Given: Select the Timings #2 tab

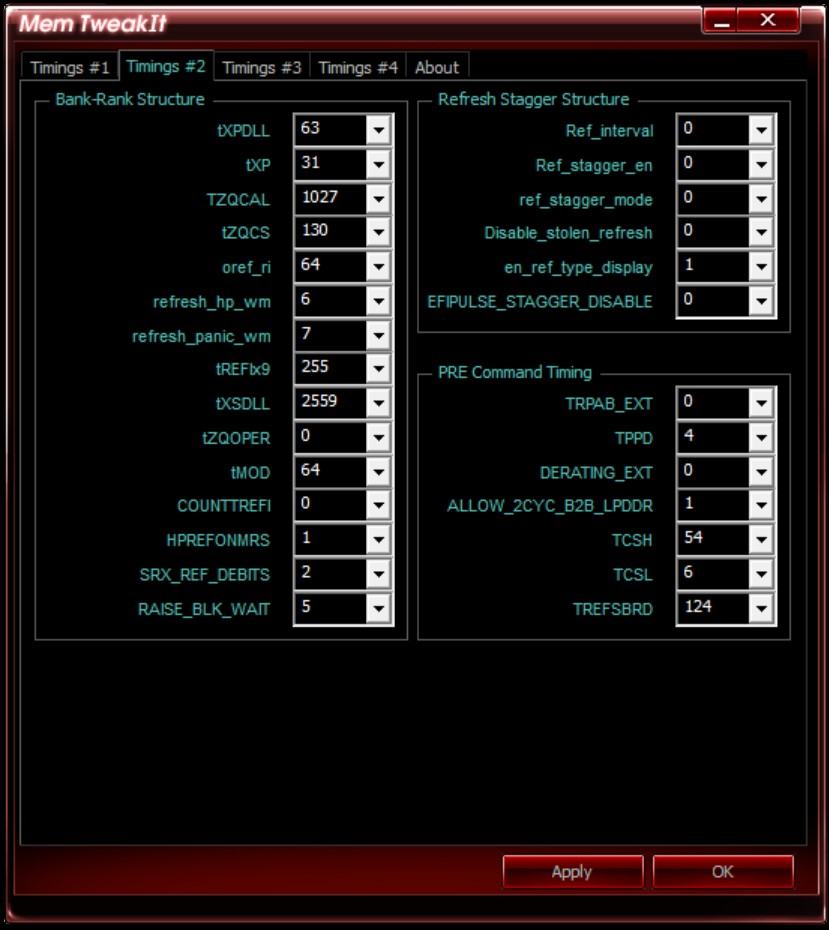Looking at the screenshot, I should (166, 66).
